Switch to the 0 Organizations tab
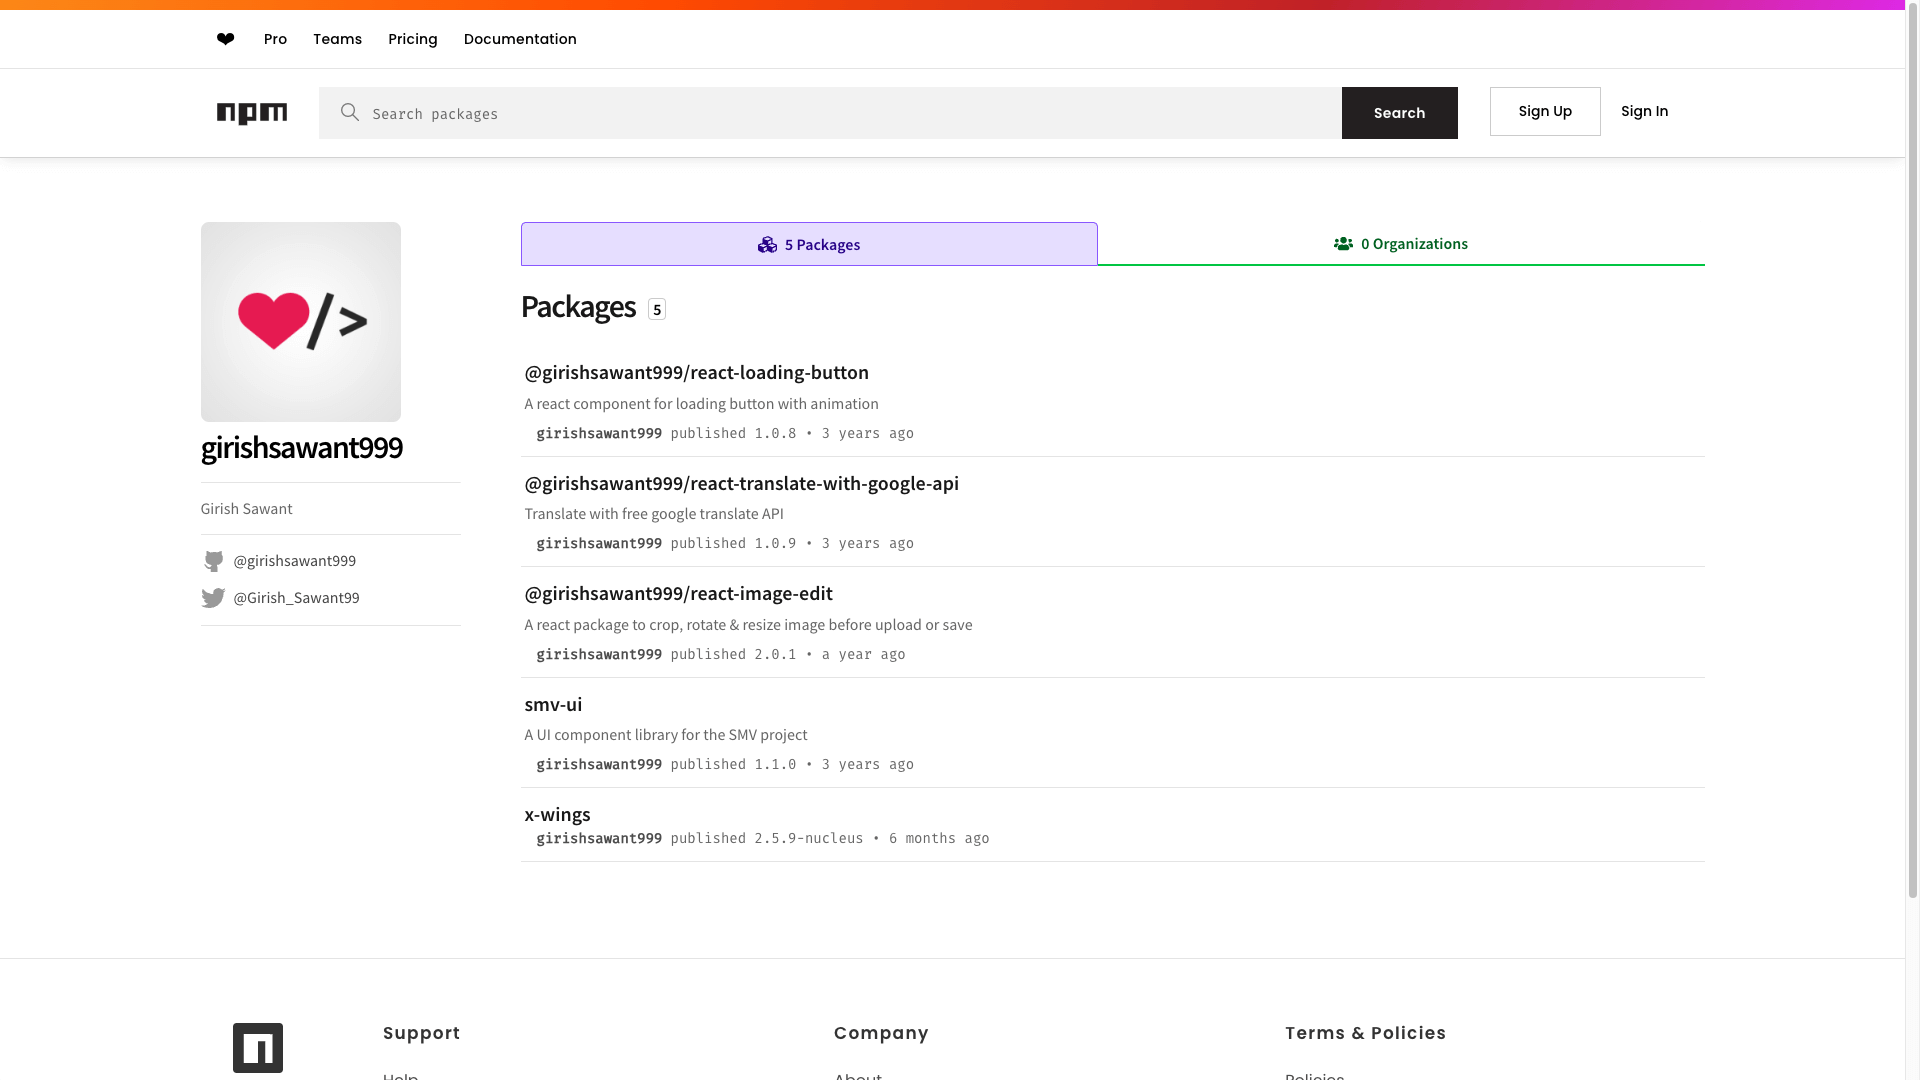The height and width of the screenshot is (1080, 1920). point(1400,244)
